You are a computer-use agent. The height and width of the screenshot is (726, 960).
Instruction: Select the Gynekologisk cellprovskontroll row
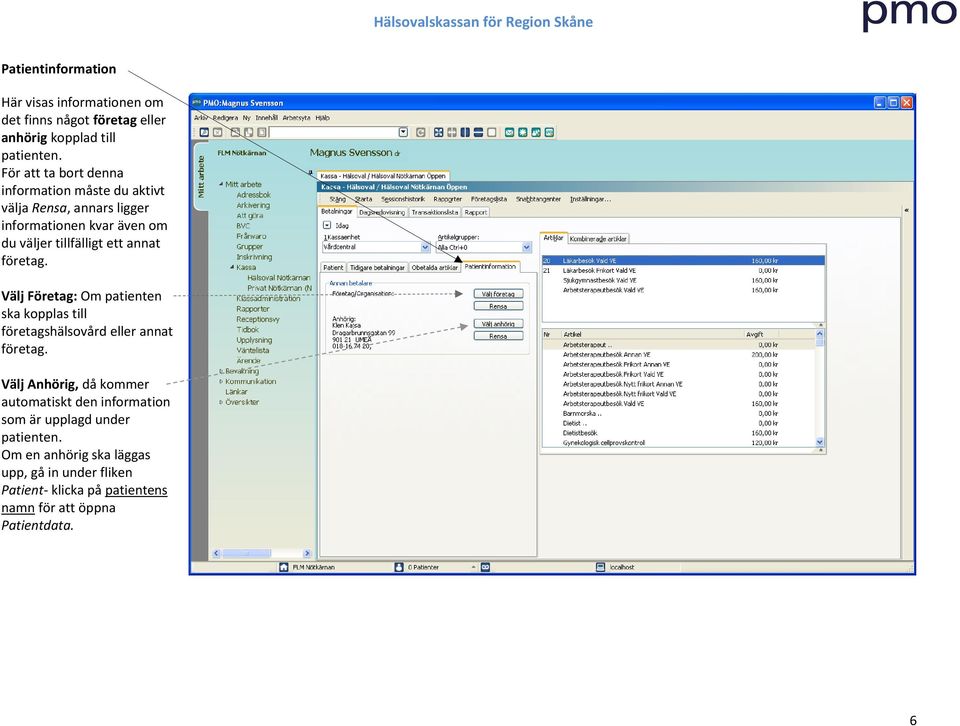tap(679, 443)
